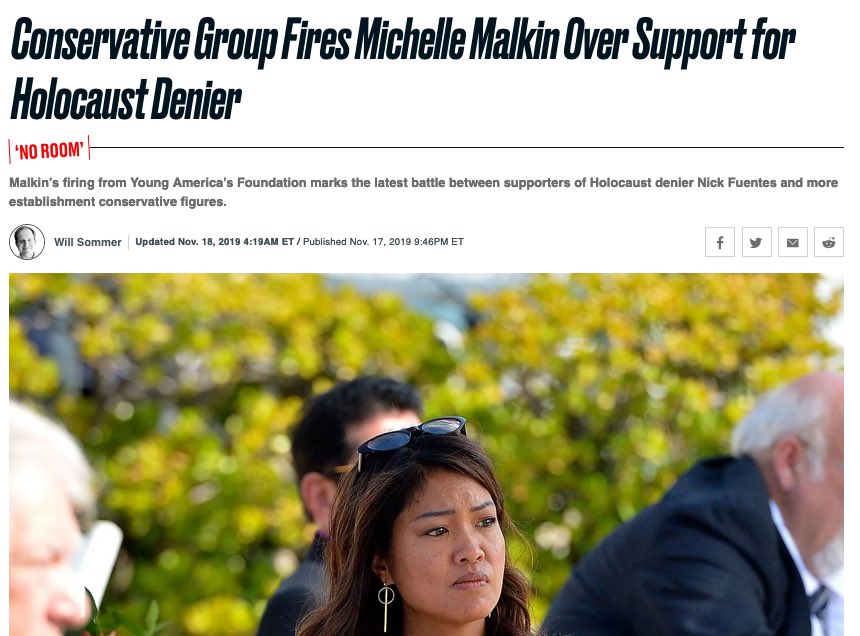This screenshot has height=636, width=860.
Task: Click the gold hoop earring in the photo
Action: click(x=386, y=605)
